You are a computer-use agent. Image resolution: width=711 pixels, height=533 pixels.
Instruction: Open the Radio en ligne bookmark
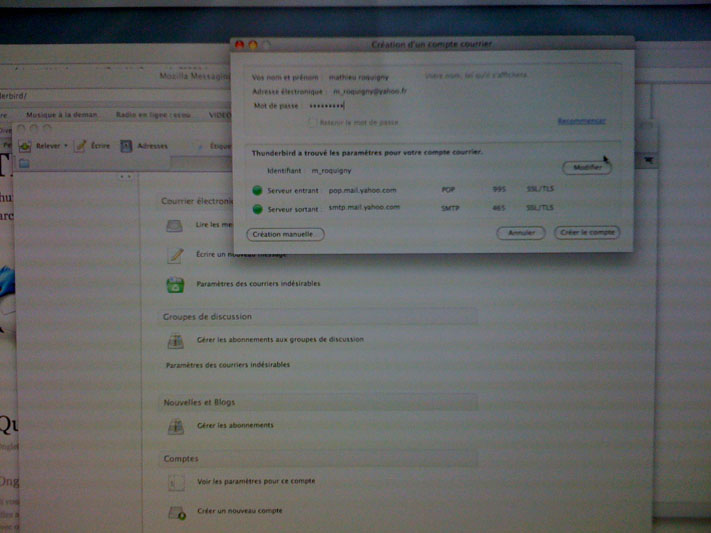pos(153,115)
